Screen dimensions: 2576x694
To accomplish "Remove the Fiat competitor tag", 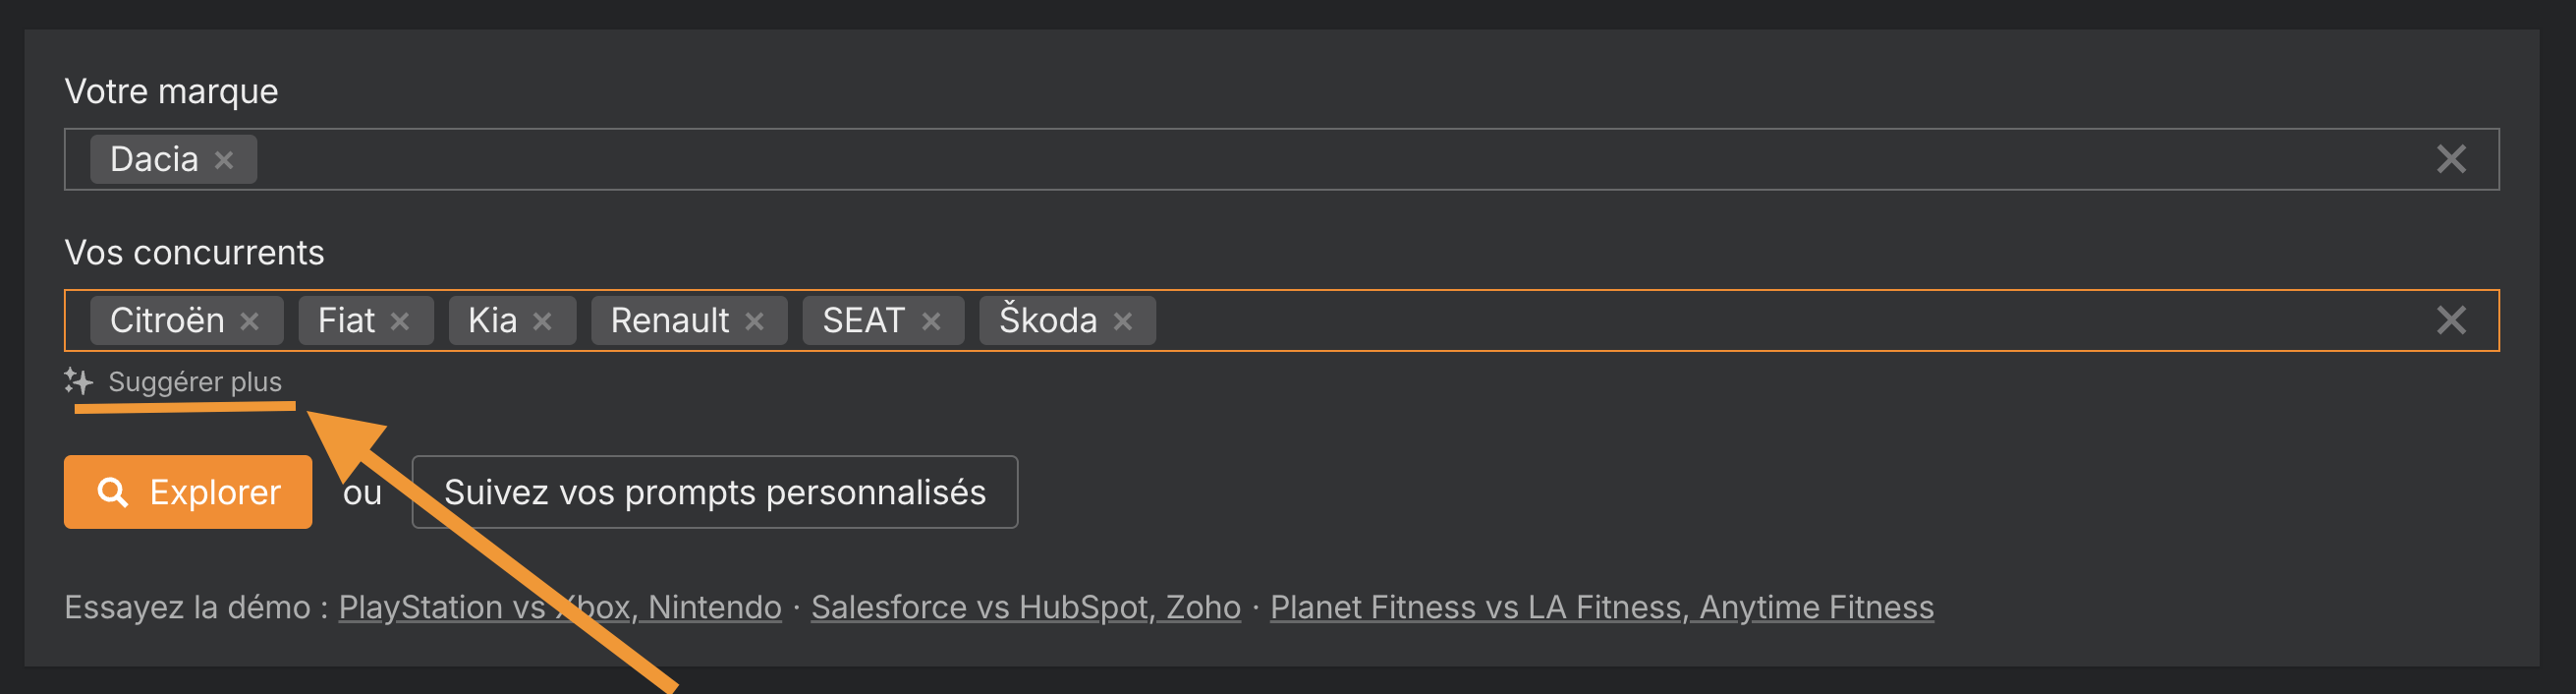I will point(400,321).
